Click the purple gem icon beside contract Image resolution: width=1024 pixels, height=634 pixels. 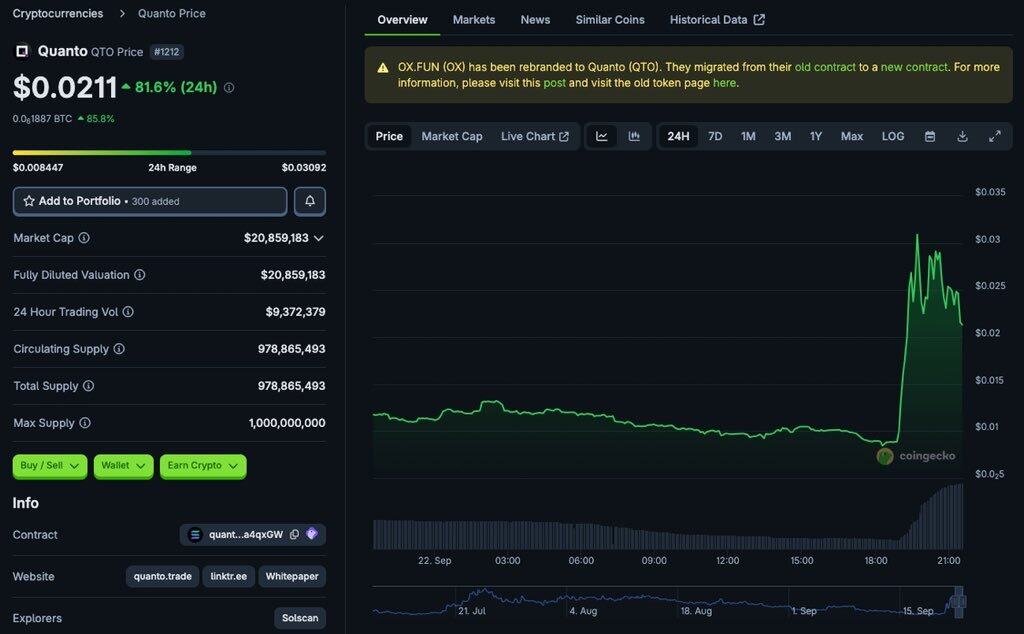[312, 533]
